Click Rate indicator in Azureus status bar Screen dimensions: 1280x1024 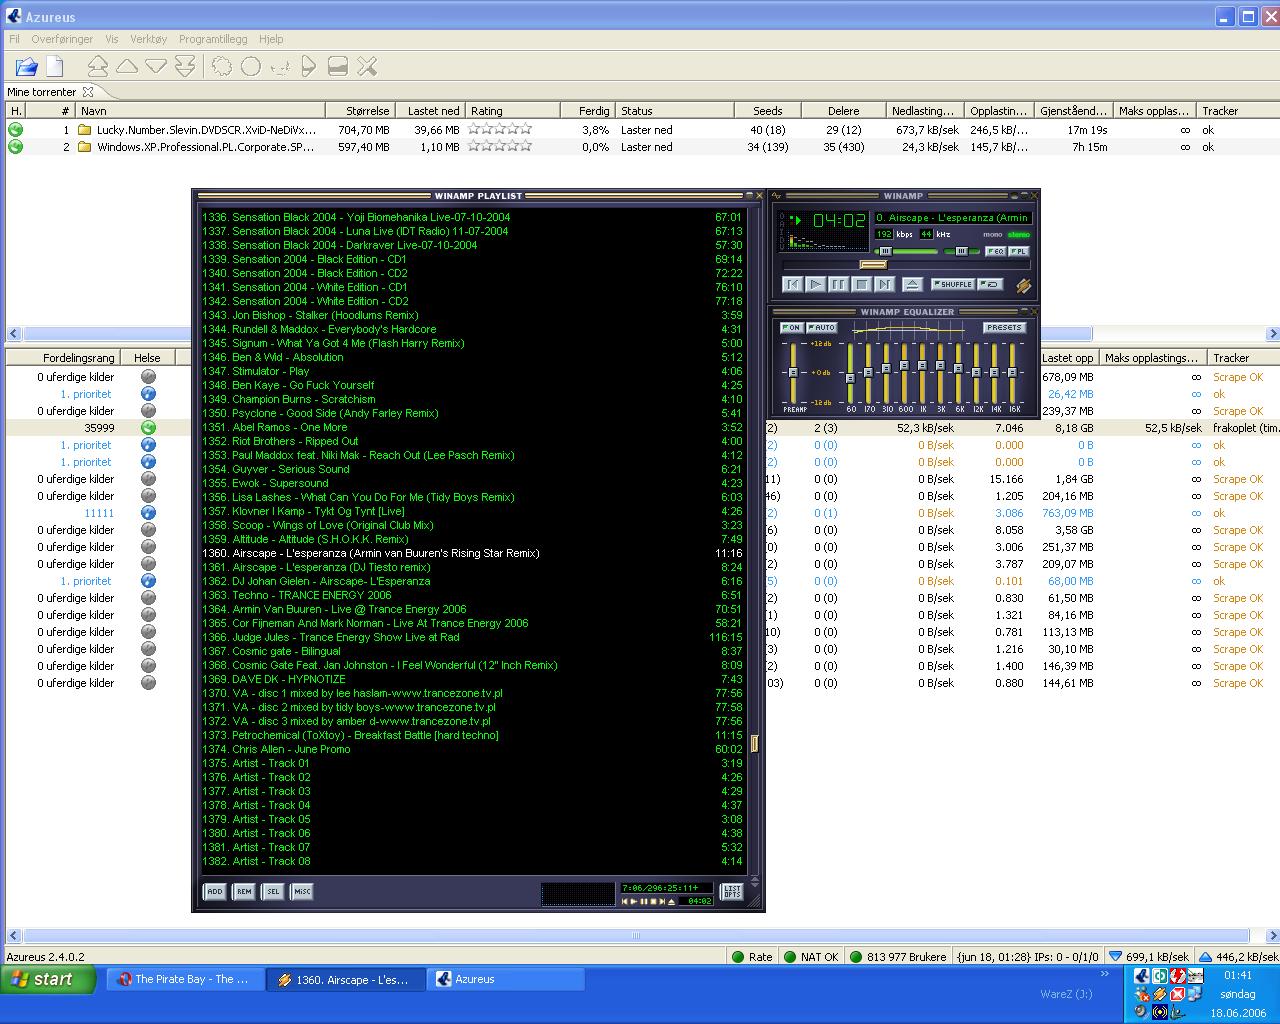click(x=752, y=957)
